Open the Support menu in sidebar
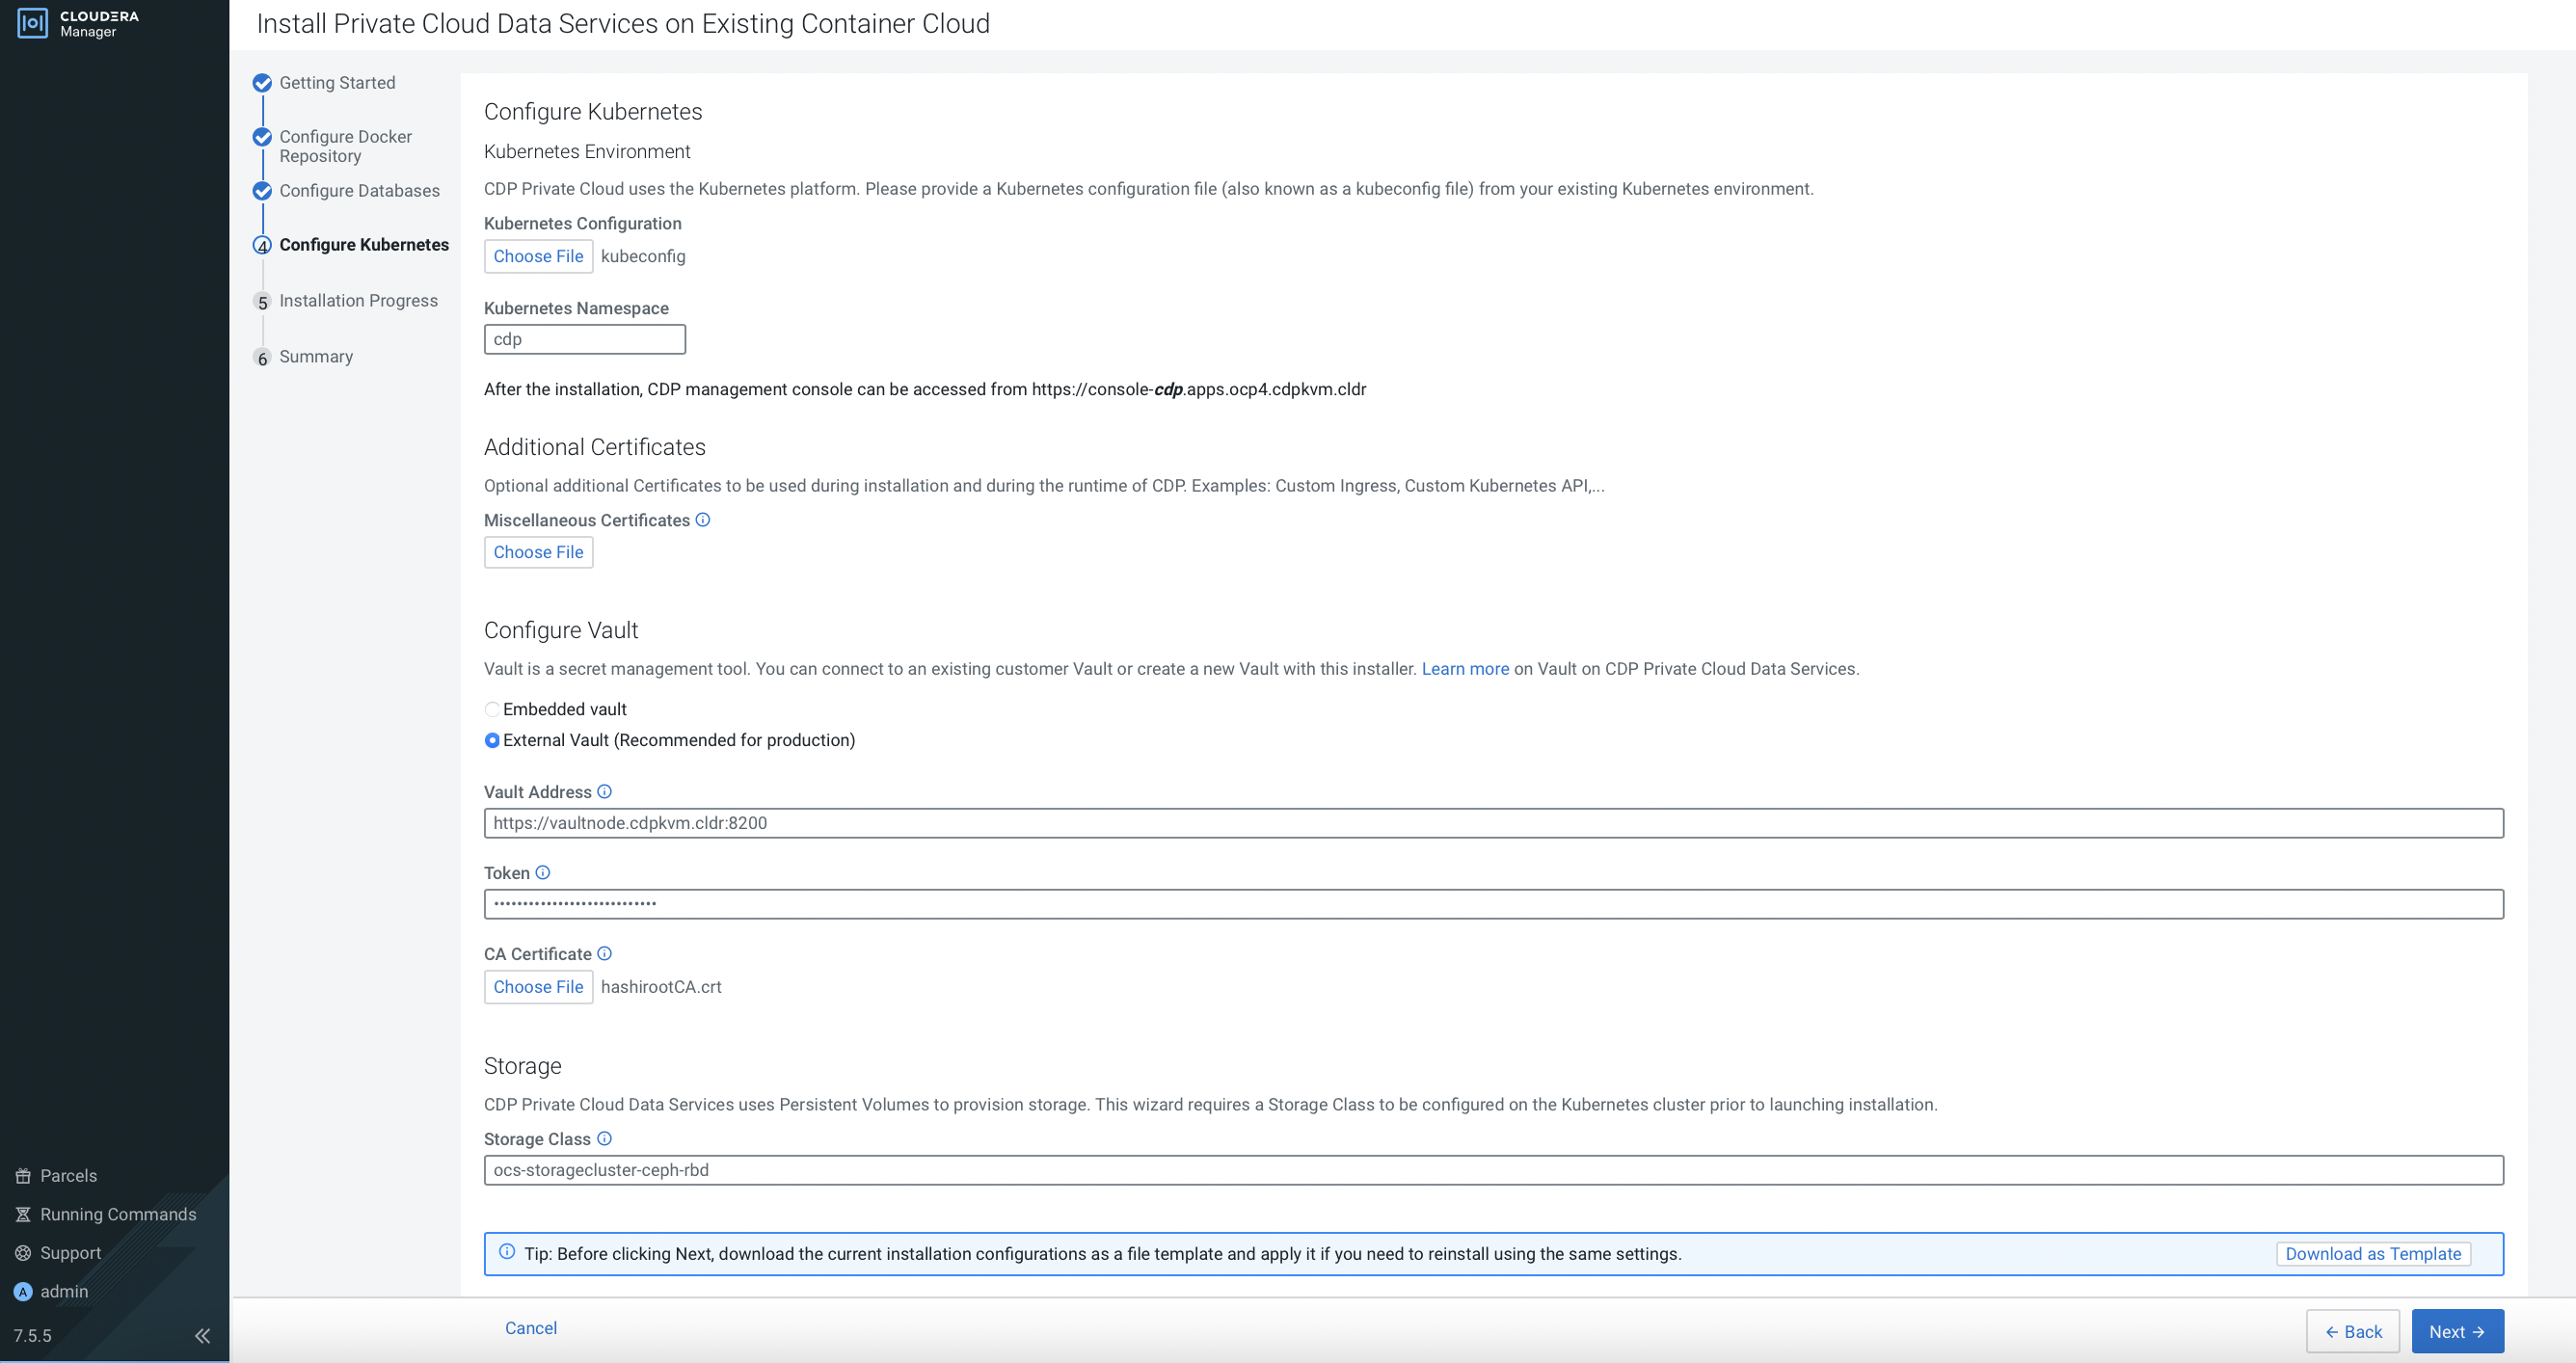Screen dimensions: 2576x1363 (70, 1253)
